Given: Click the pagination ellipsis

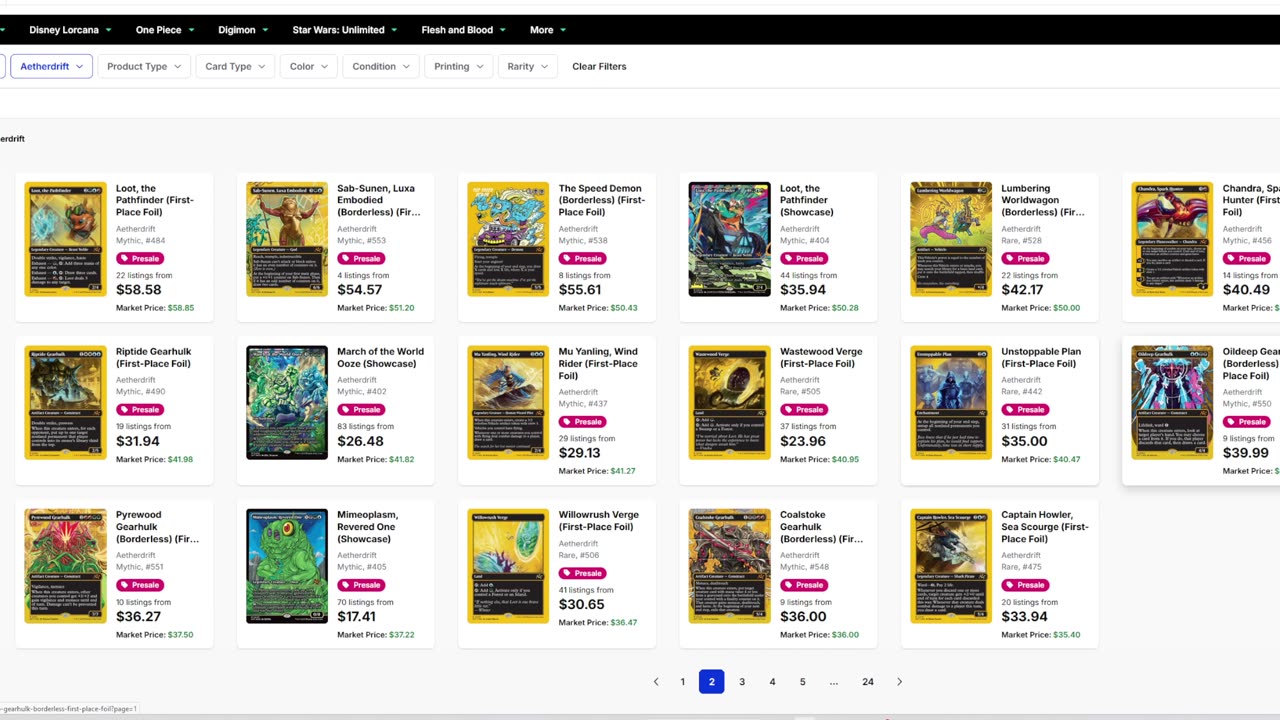Looking at the screenshot, I should (x=833, y=682).
